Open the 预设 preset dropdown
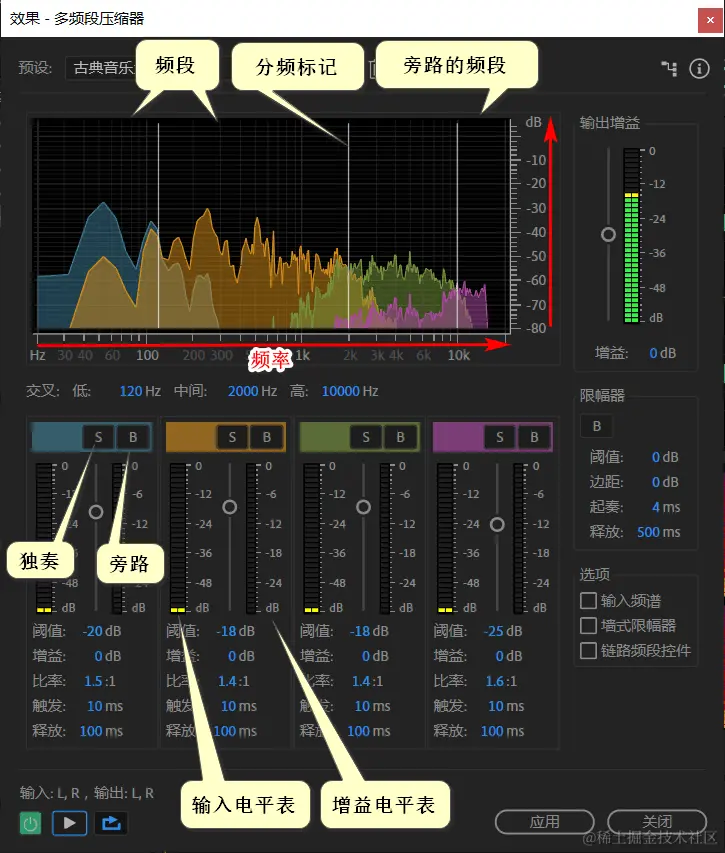Image resolution: width=725 pixels, height=853 pixels. (x=102, y=68)
